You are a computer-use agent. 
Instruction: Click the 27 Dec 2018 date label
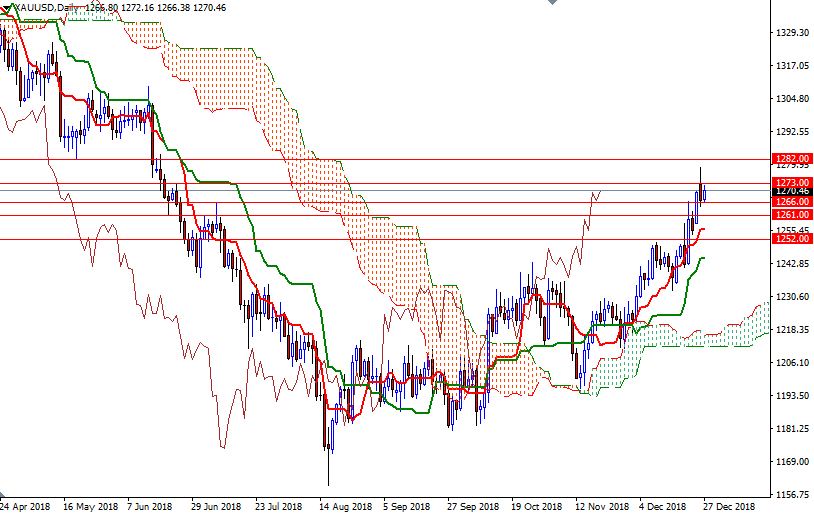[730, 506]
